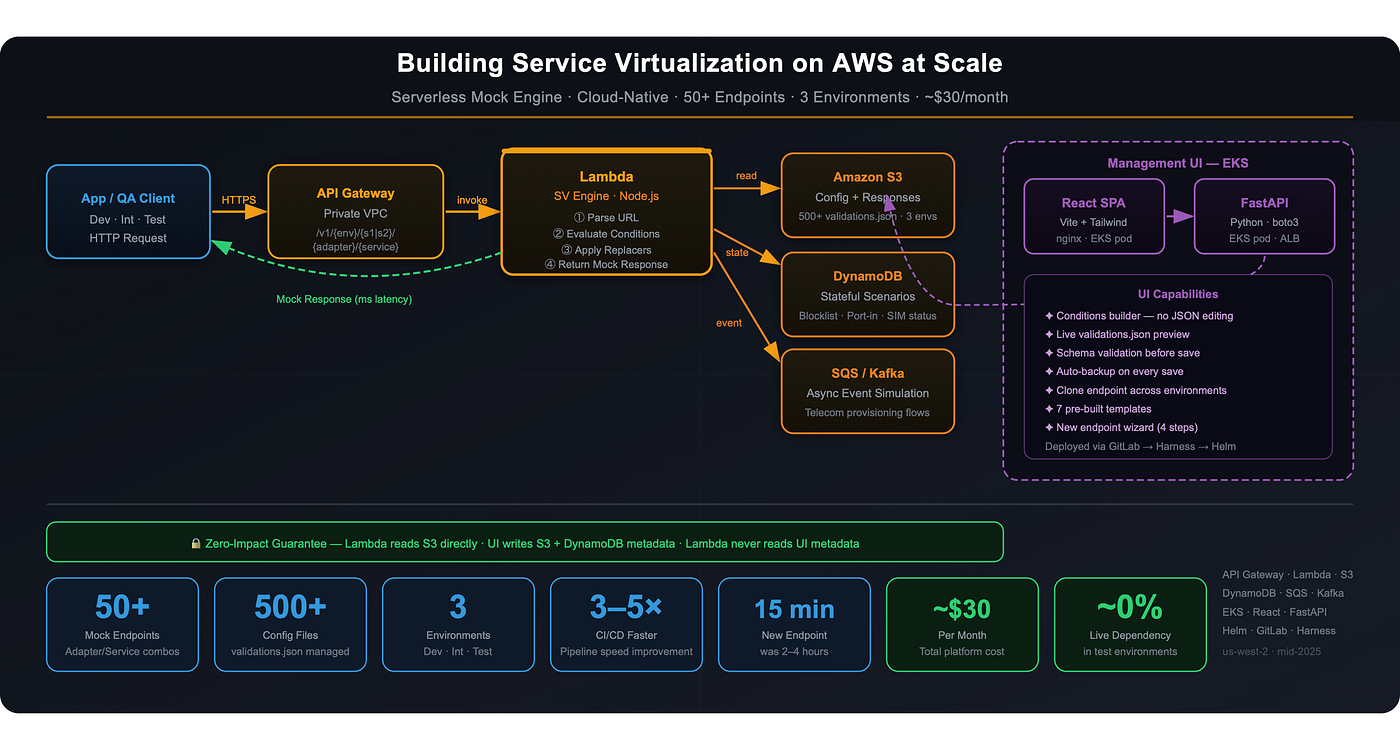
Task: Click 'was 2–4 hours' caption
Action: 794,652
